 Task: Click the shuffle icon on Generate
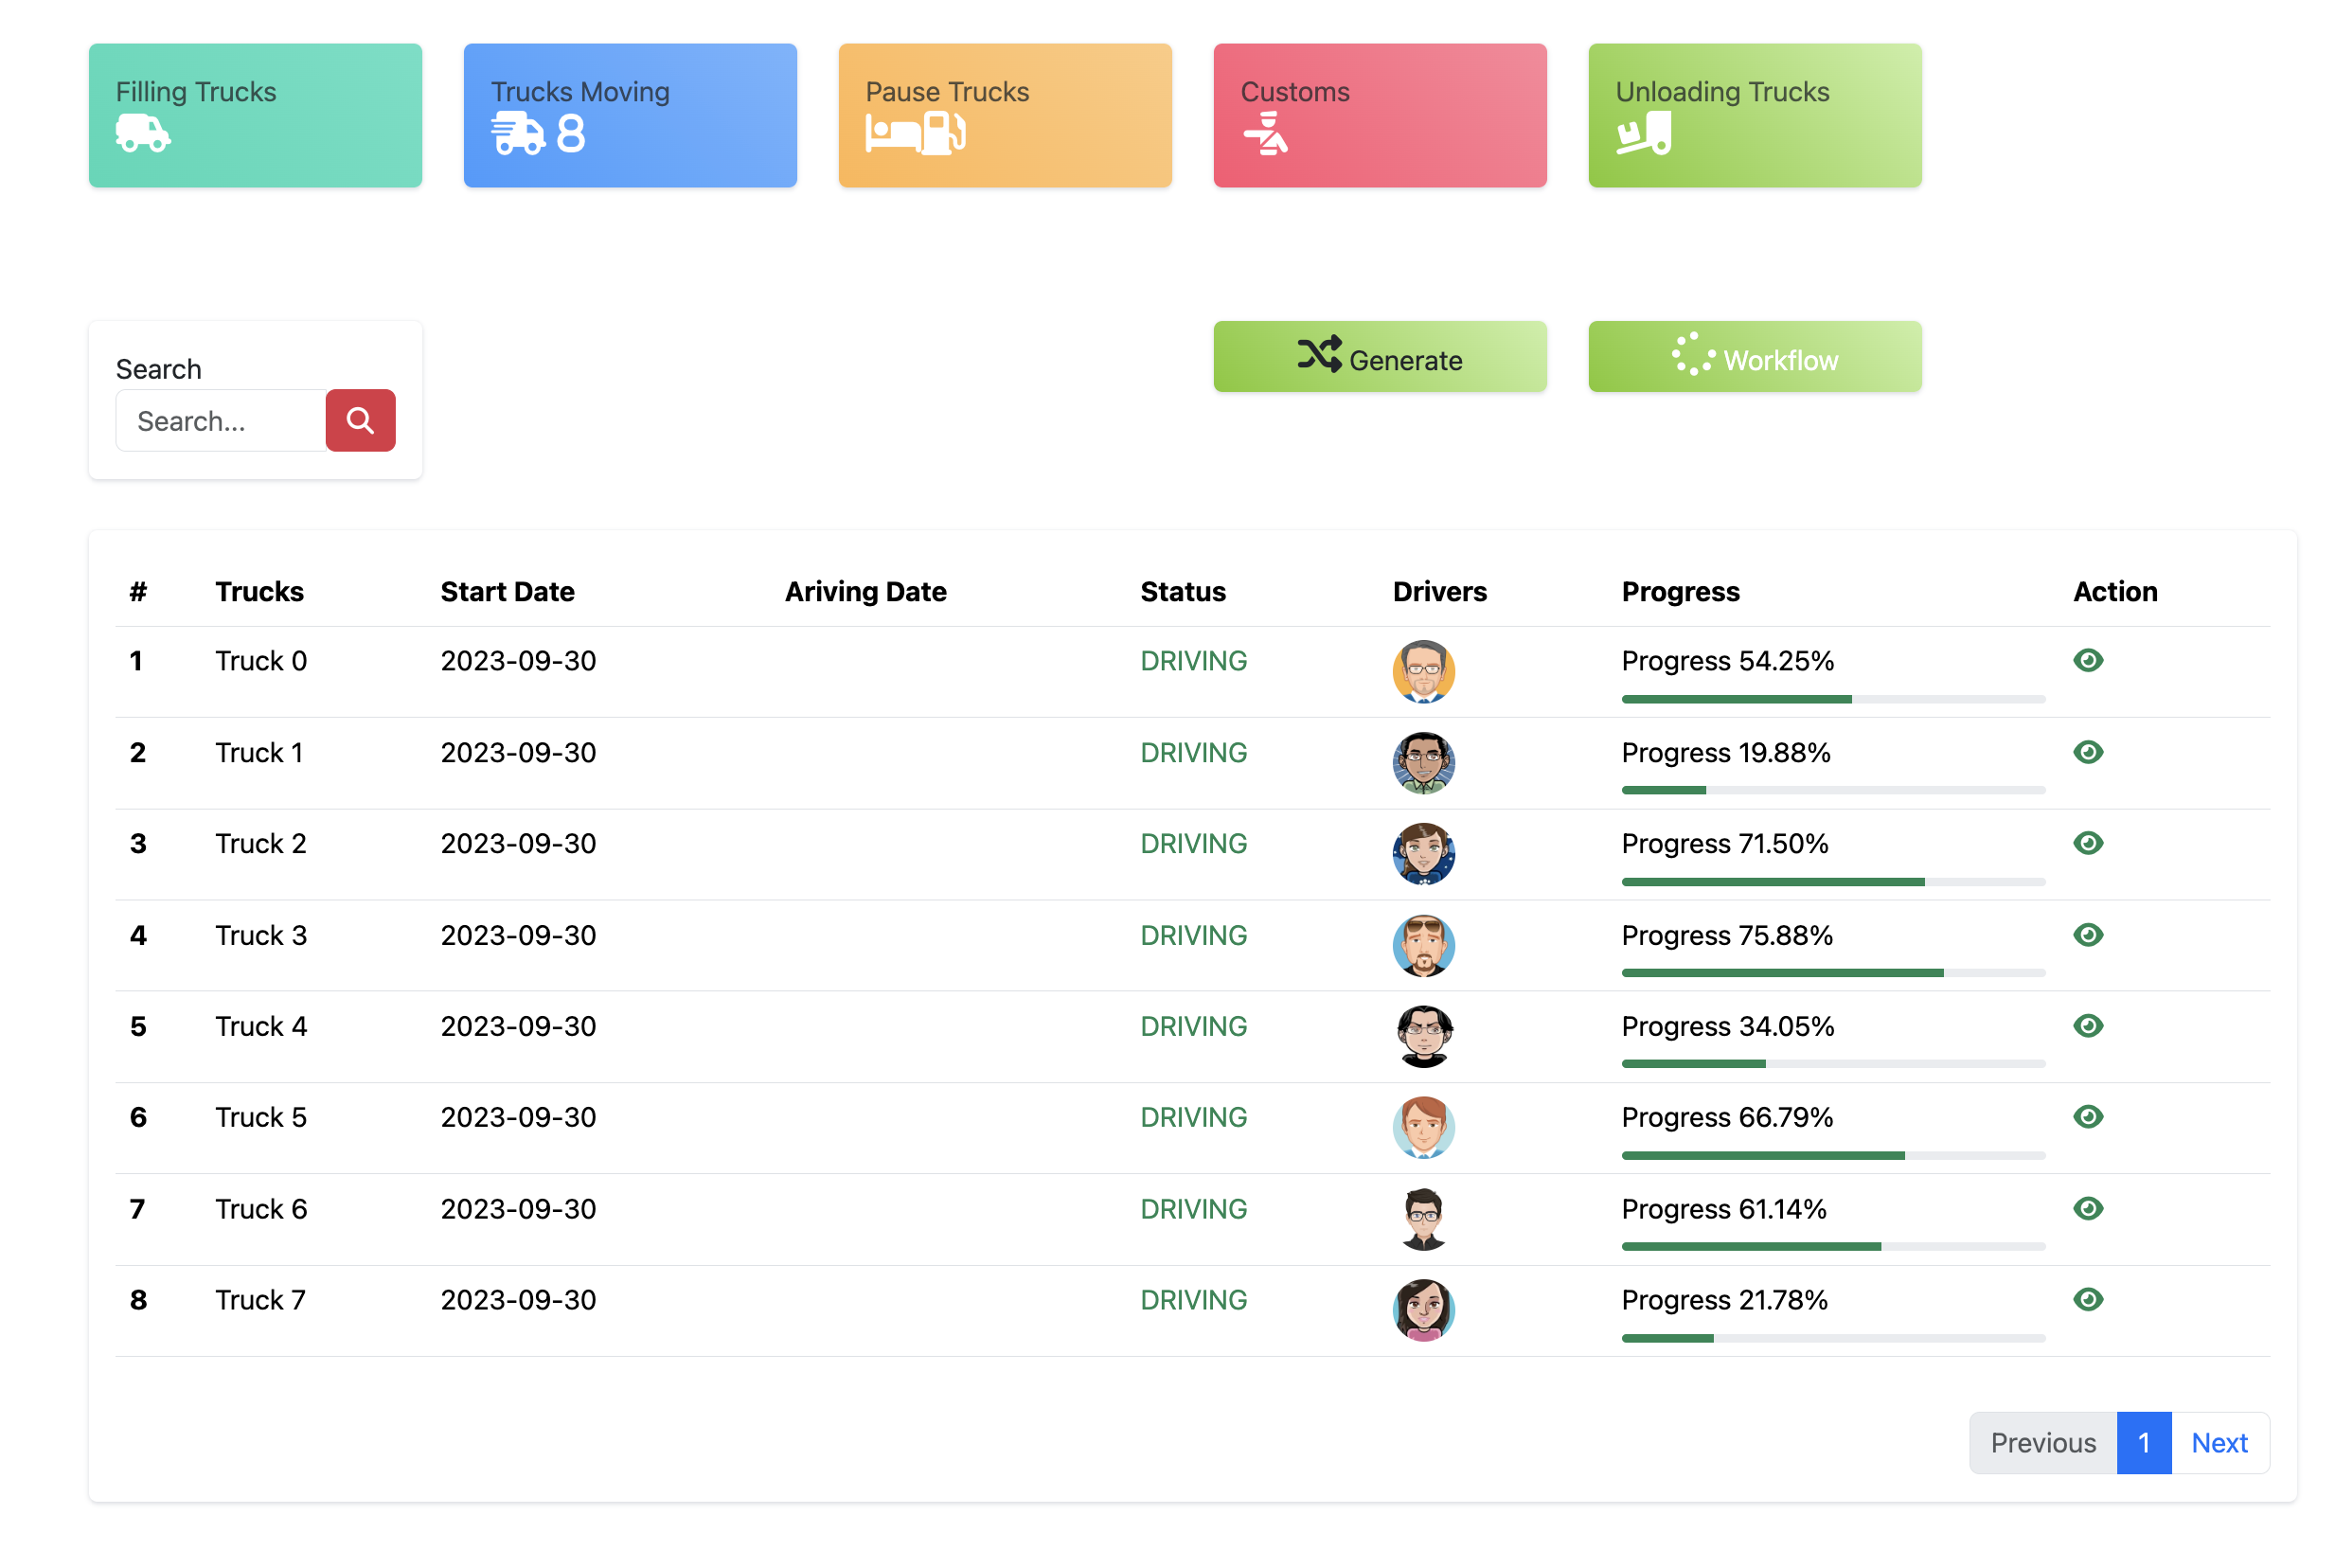(x=1319, y=355)
